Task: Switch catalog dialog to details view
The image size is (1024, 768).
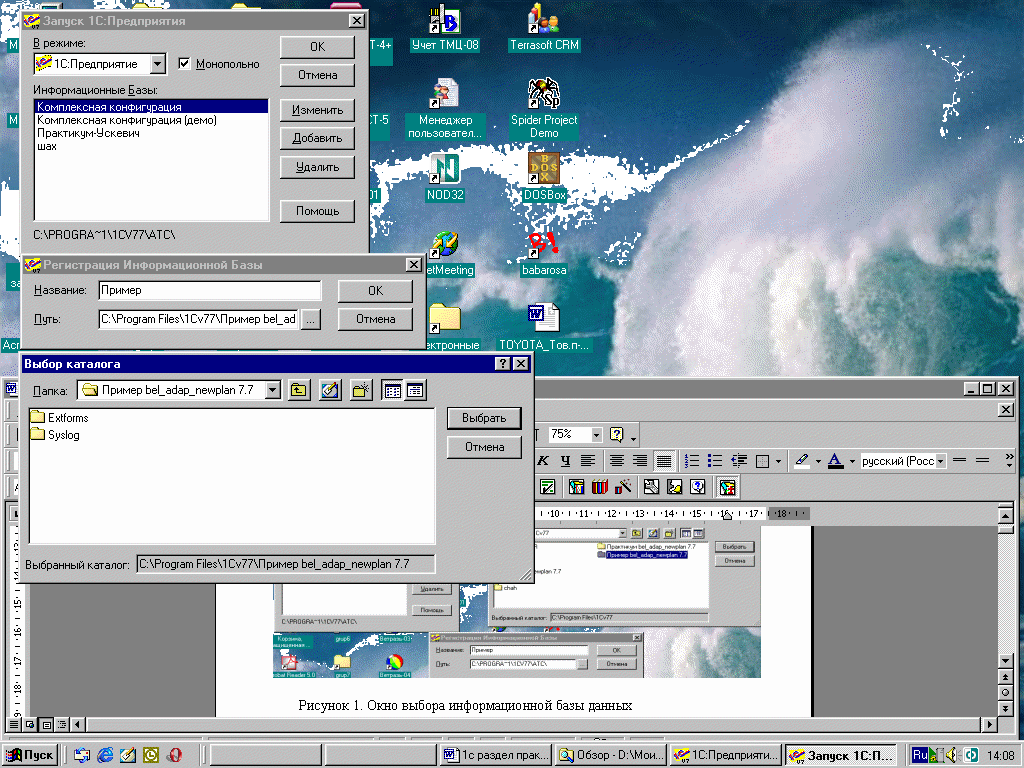Action: click(415, 391)
